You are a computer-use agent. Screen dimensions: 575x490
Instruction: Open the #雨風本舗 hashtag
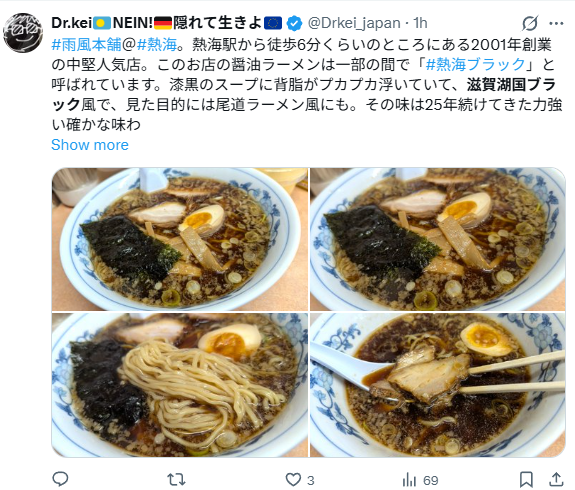(x=87, y=44)
